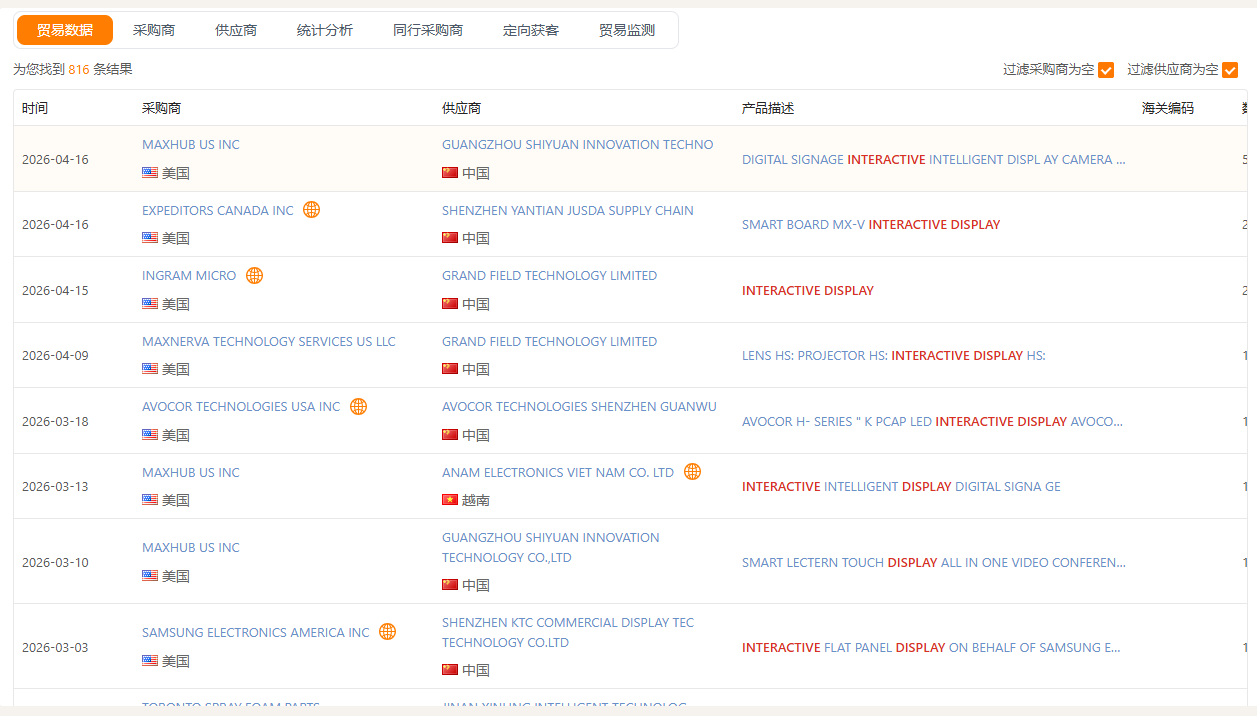
Task: Open LENS HS: PROJECTOR HS product description
Action: [x=894, y=356]
